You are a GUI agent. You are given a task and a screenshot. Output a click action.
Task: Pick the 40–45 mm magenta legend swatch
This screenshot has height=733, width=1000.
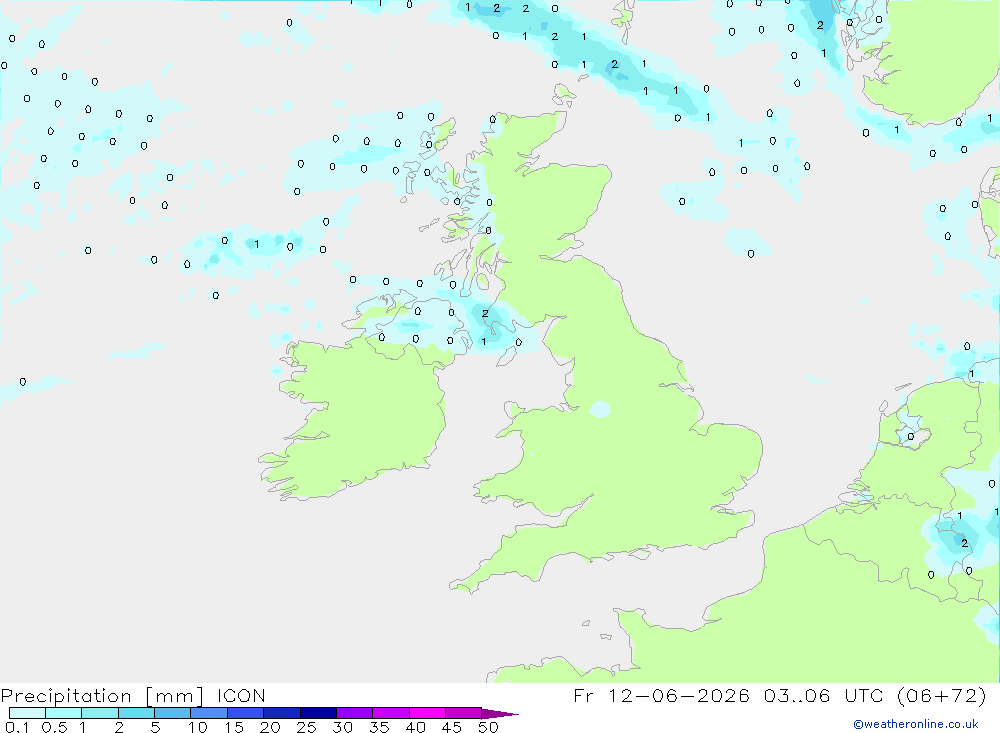click(427, 713)
